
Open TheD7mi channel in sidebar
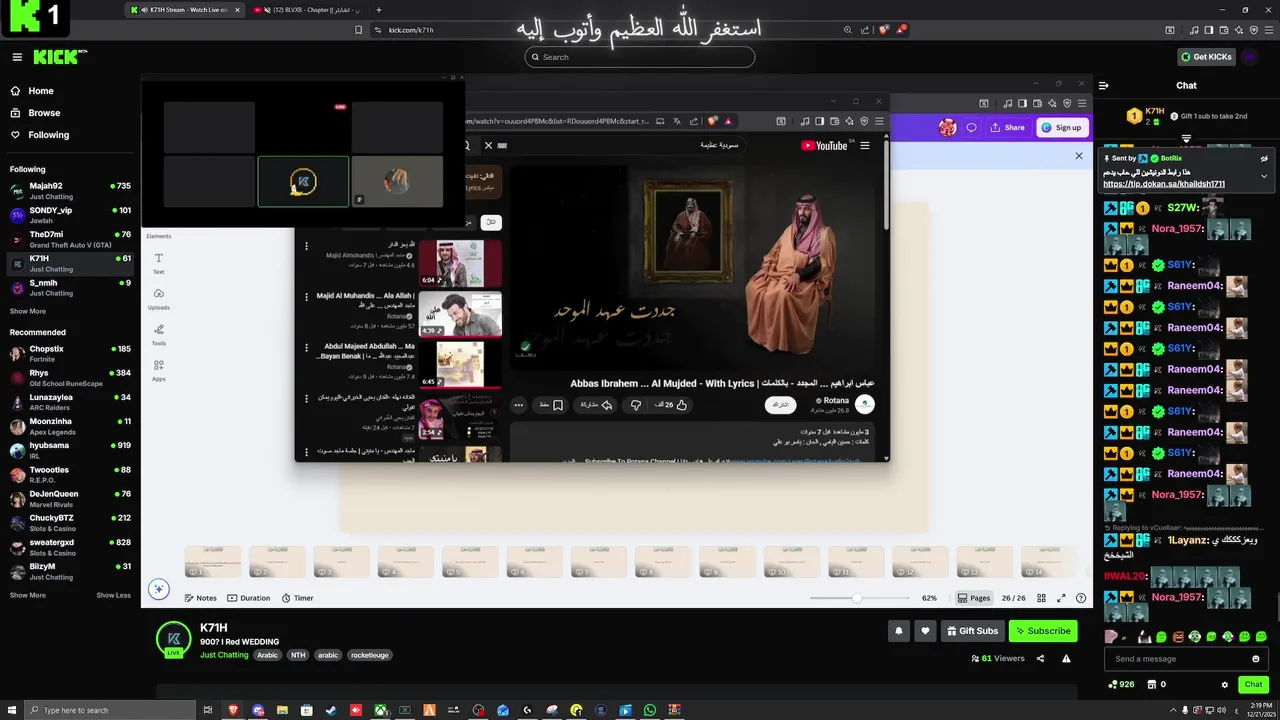pos(70,239)
